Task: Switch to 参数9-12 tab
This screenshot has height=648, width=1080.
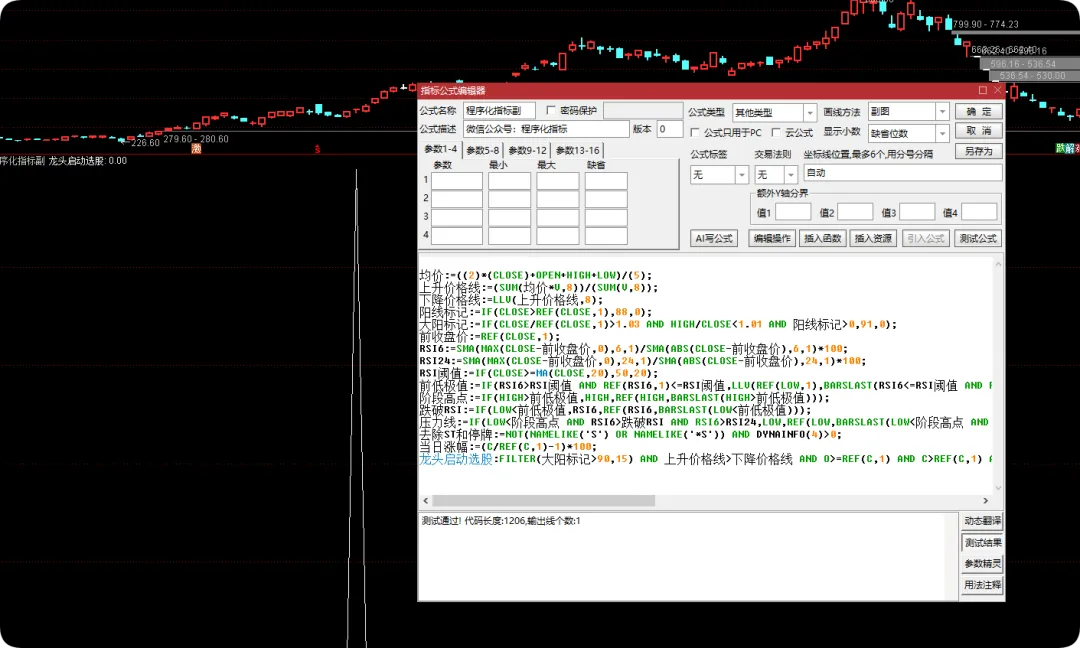Action: (528, 150)
